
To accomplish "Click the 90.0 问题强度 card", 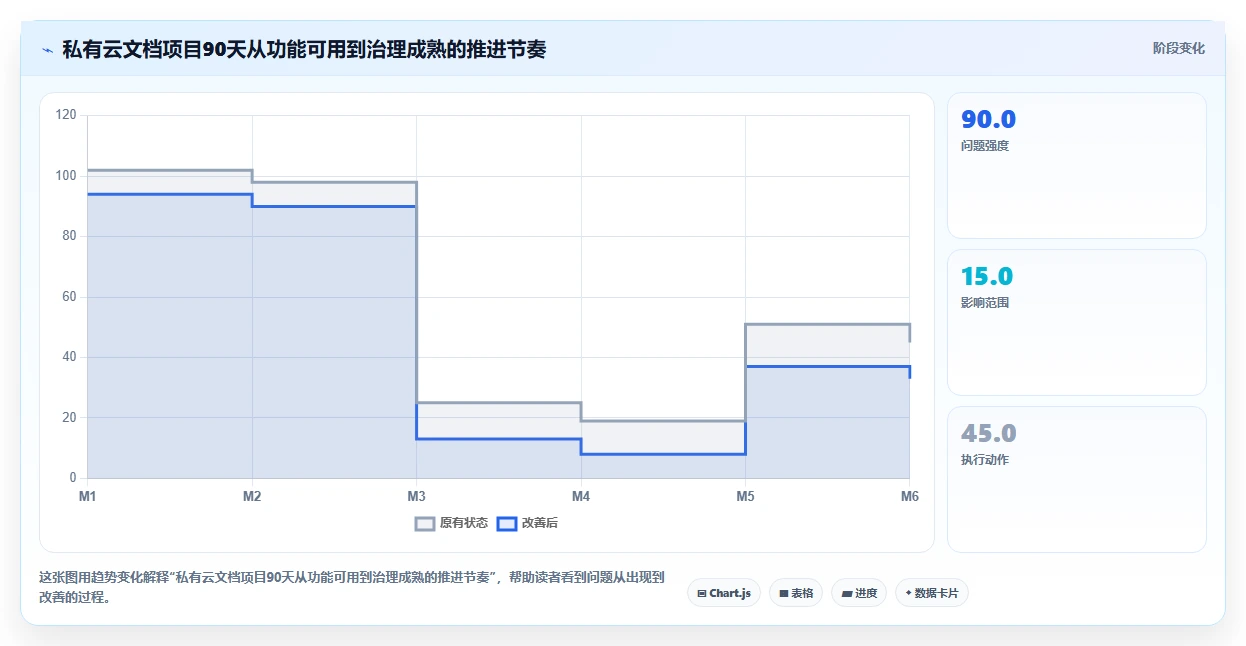I will coord(1077,166).
